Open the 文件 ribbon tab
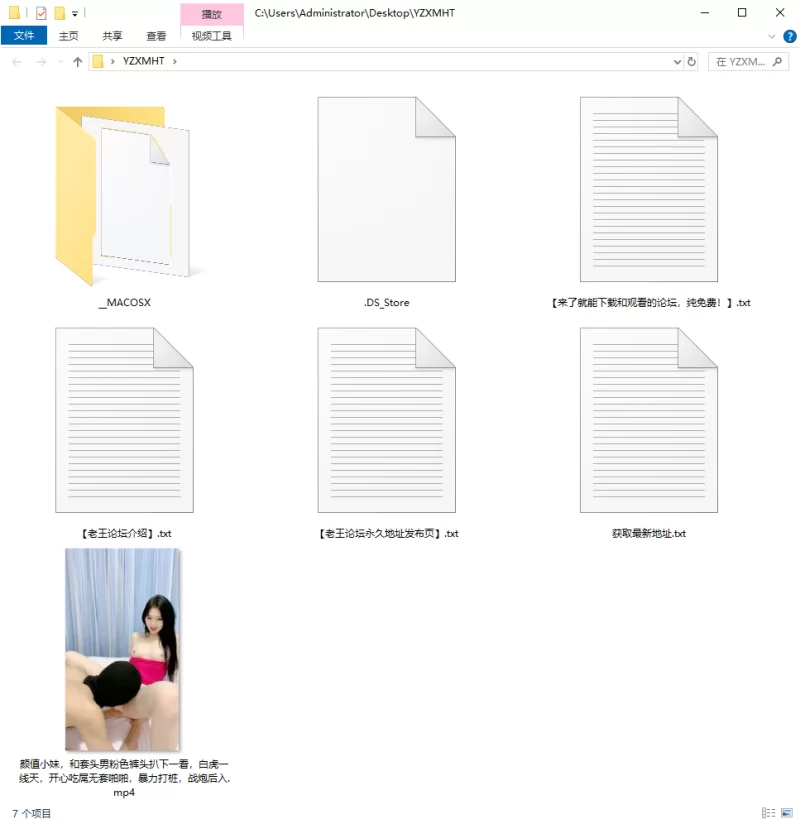 click(x=24, y=36)
